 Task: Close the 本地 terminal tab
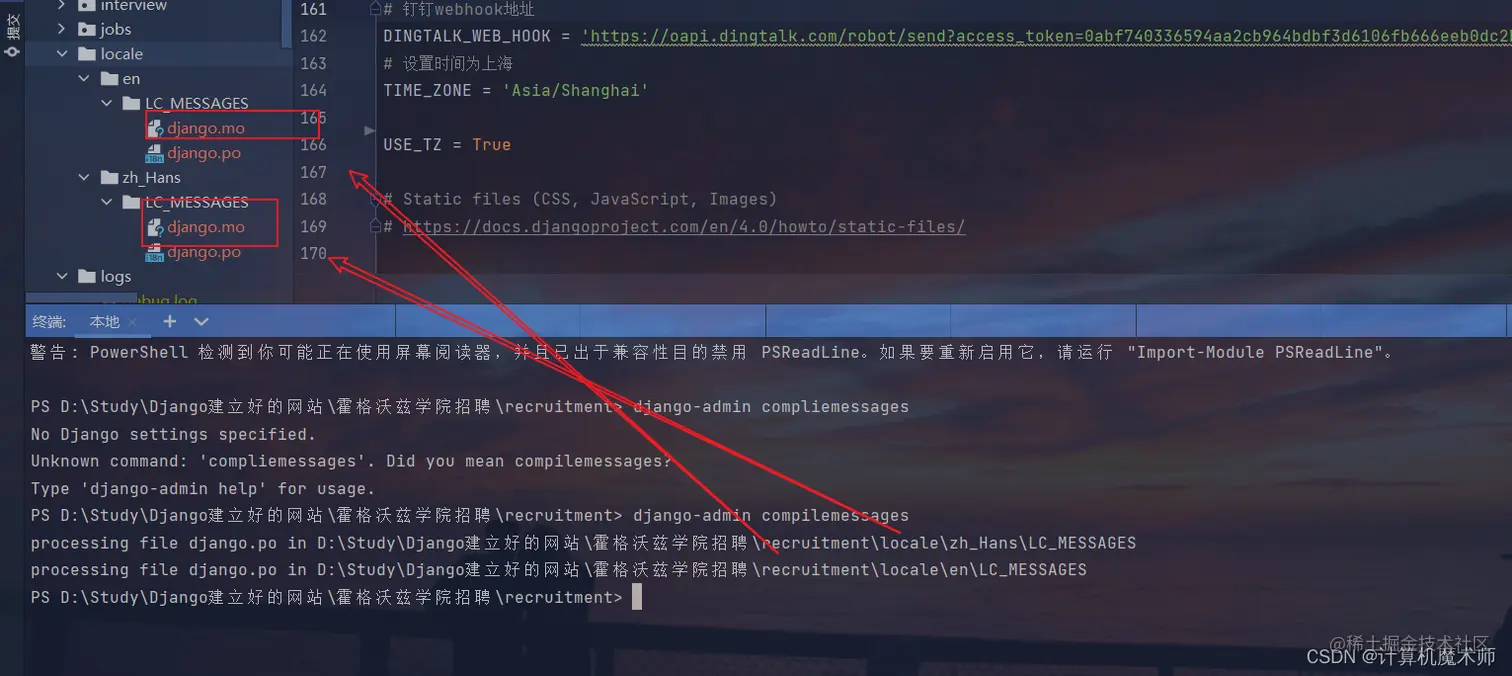click(x=134, y=322)
